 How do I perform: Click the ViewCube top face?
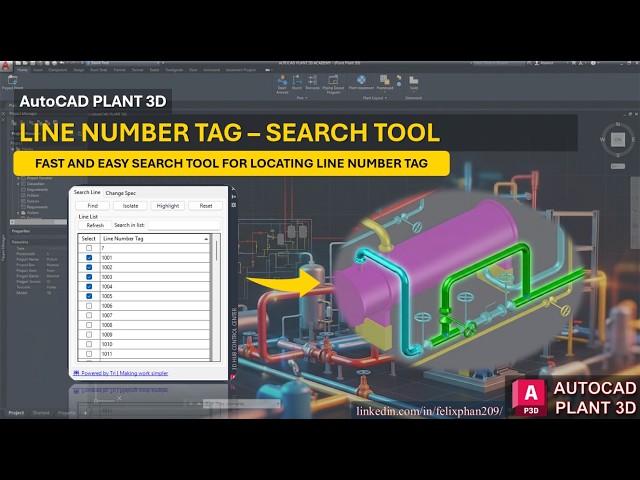click(x=618, y=140)
